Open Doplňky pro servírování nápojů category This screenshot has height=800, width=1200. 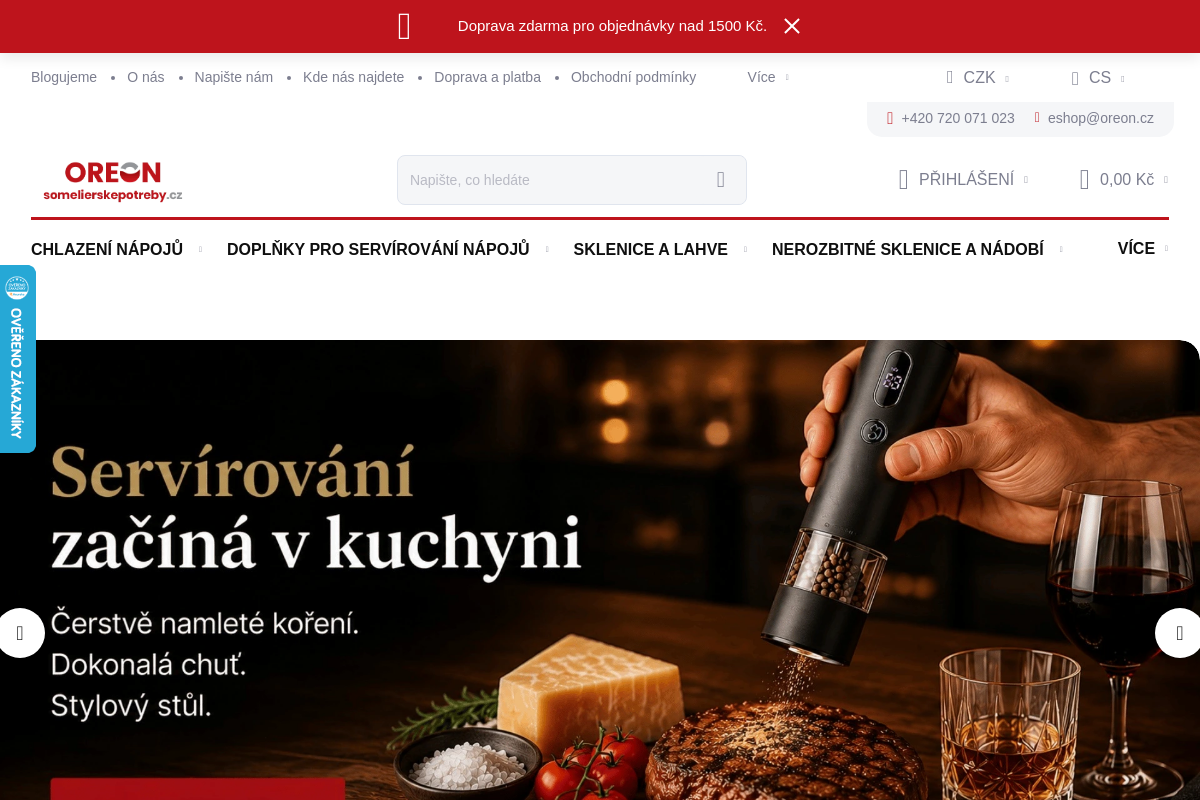[378, 249]
